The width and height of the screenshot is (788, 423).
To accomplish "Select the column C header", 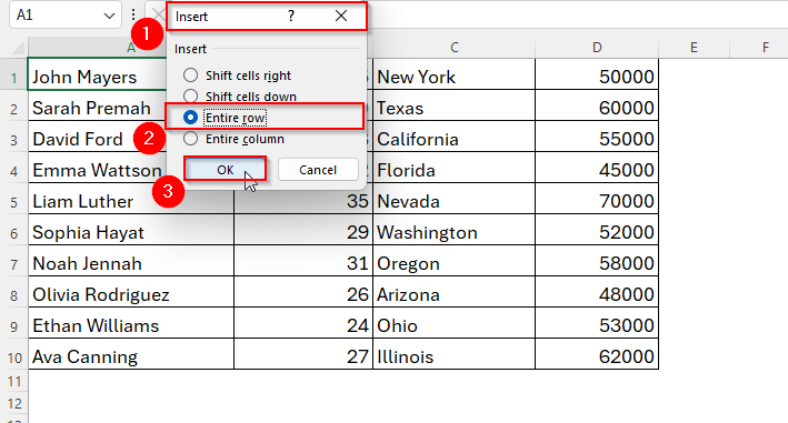I will (453, 47).
